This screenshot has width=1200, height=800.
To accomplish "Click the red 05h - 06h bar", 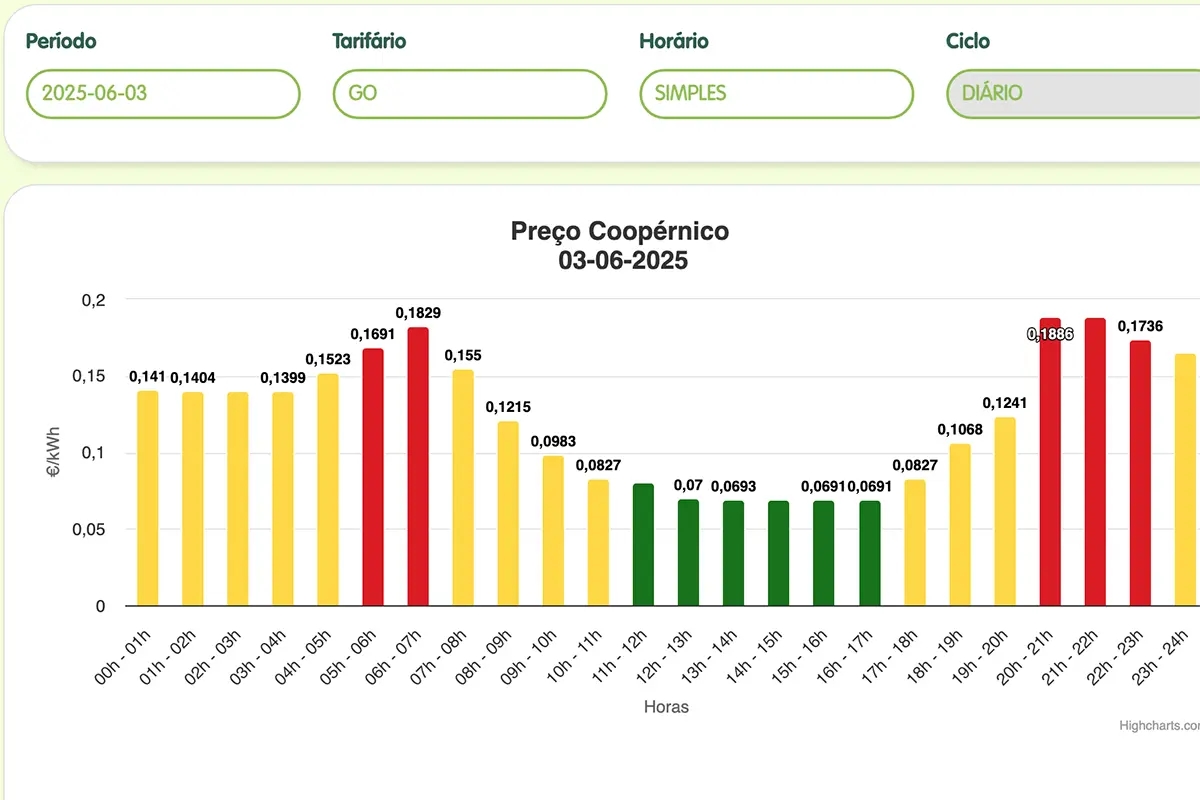I will tap(373, 477).
